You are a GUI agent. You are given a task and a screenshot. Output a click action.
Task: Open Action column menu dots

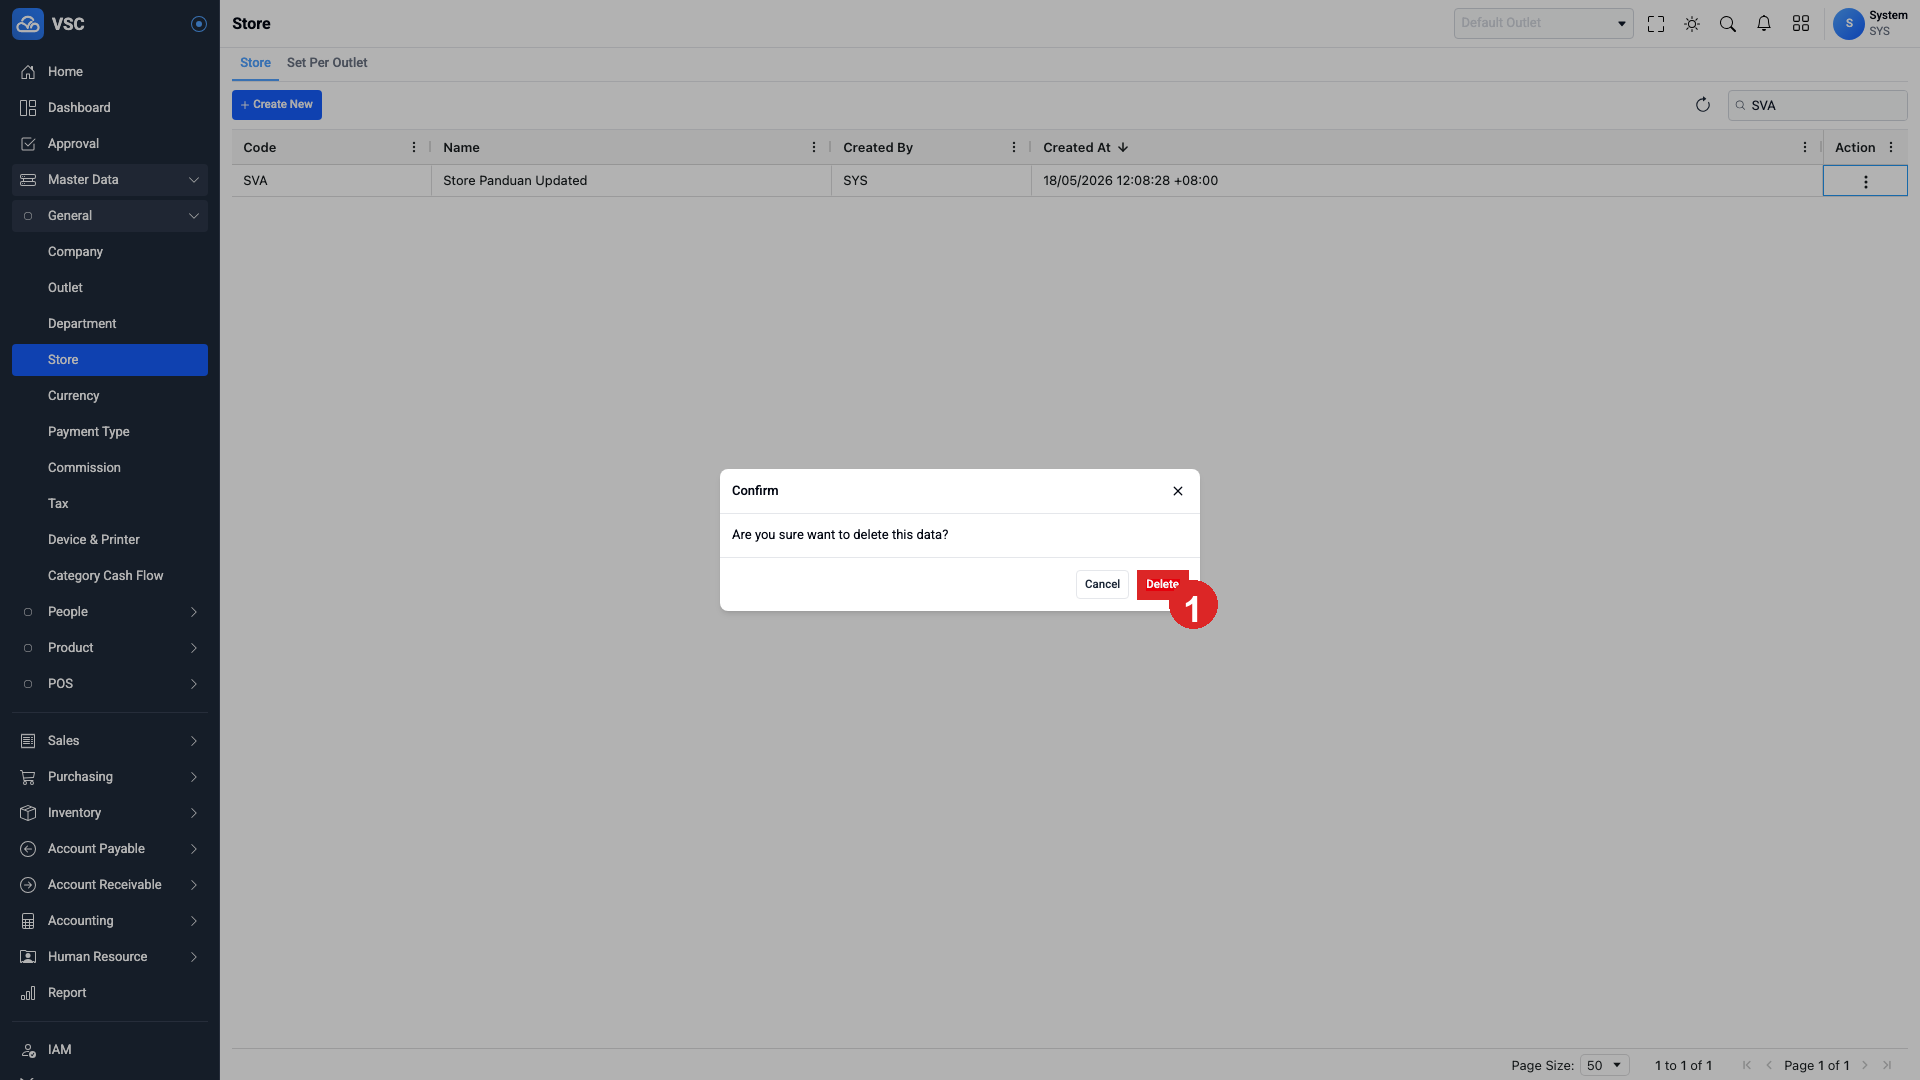1891,147
